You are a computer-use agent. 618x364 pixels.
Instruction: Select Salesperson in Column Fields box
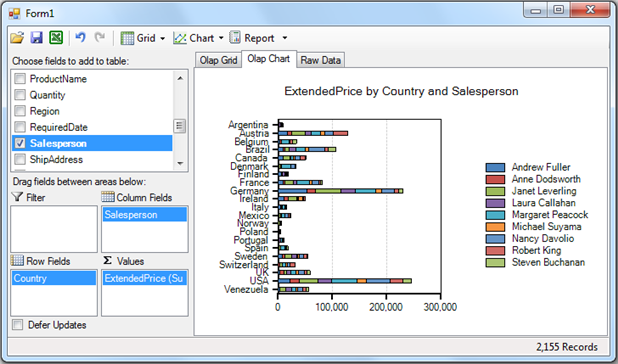click(x=144, y=215)
